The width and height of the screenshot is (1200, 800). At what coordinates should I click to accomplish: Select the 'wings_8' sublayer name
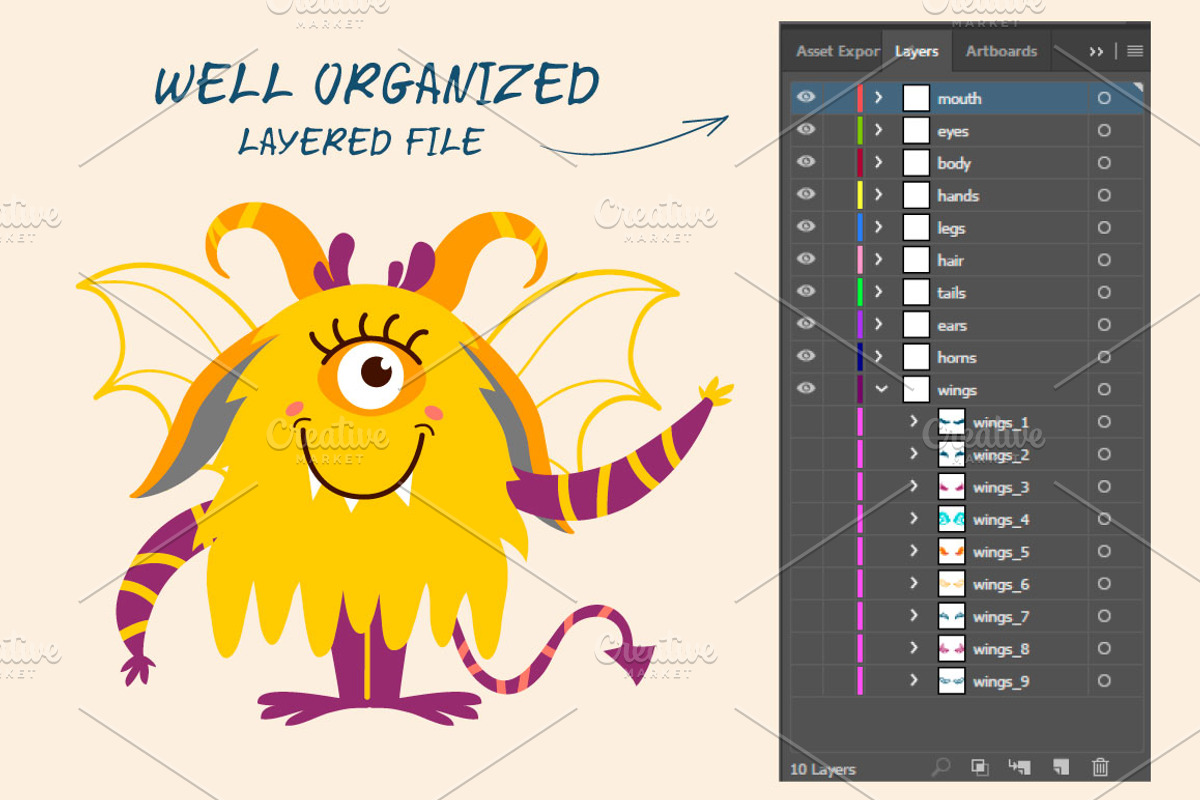pyautogui.click(x=1001, y=649)
